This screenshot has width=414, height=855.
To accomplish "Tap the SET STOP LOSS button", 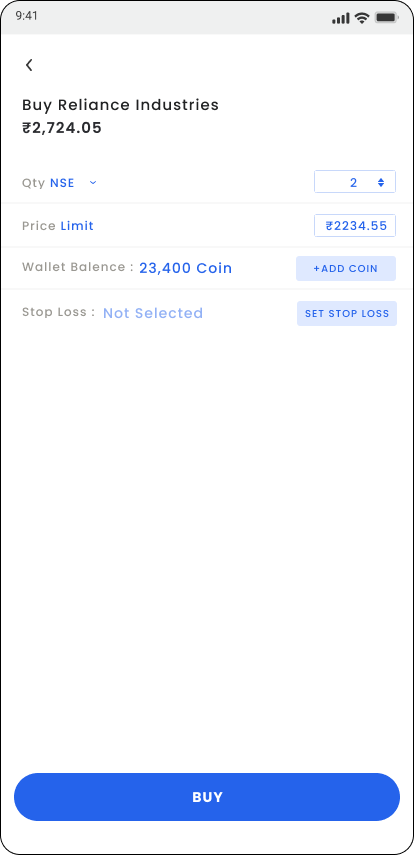I will tap(347, 314).
